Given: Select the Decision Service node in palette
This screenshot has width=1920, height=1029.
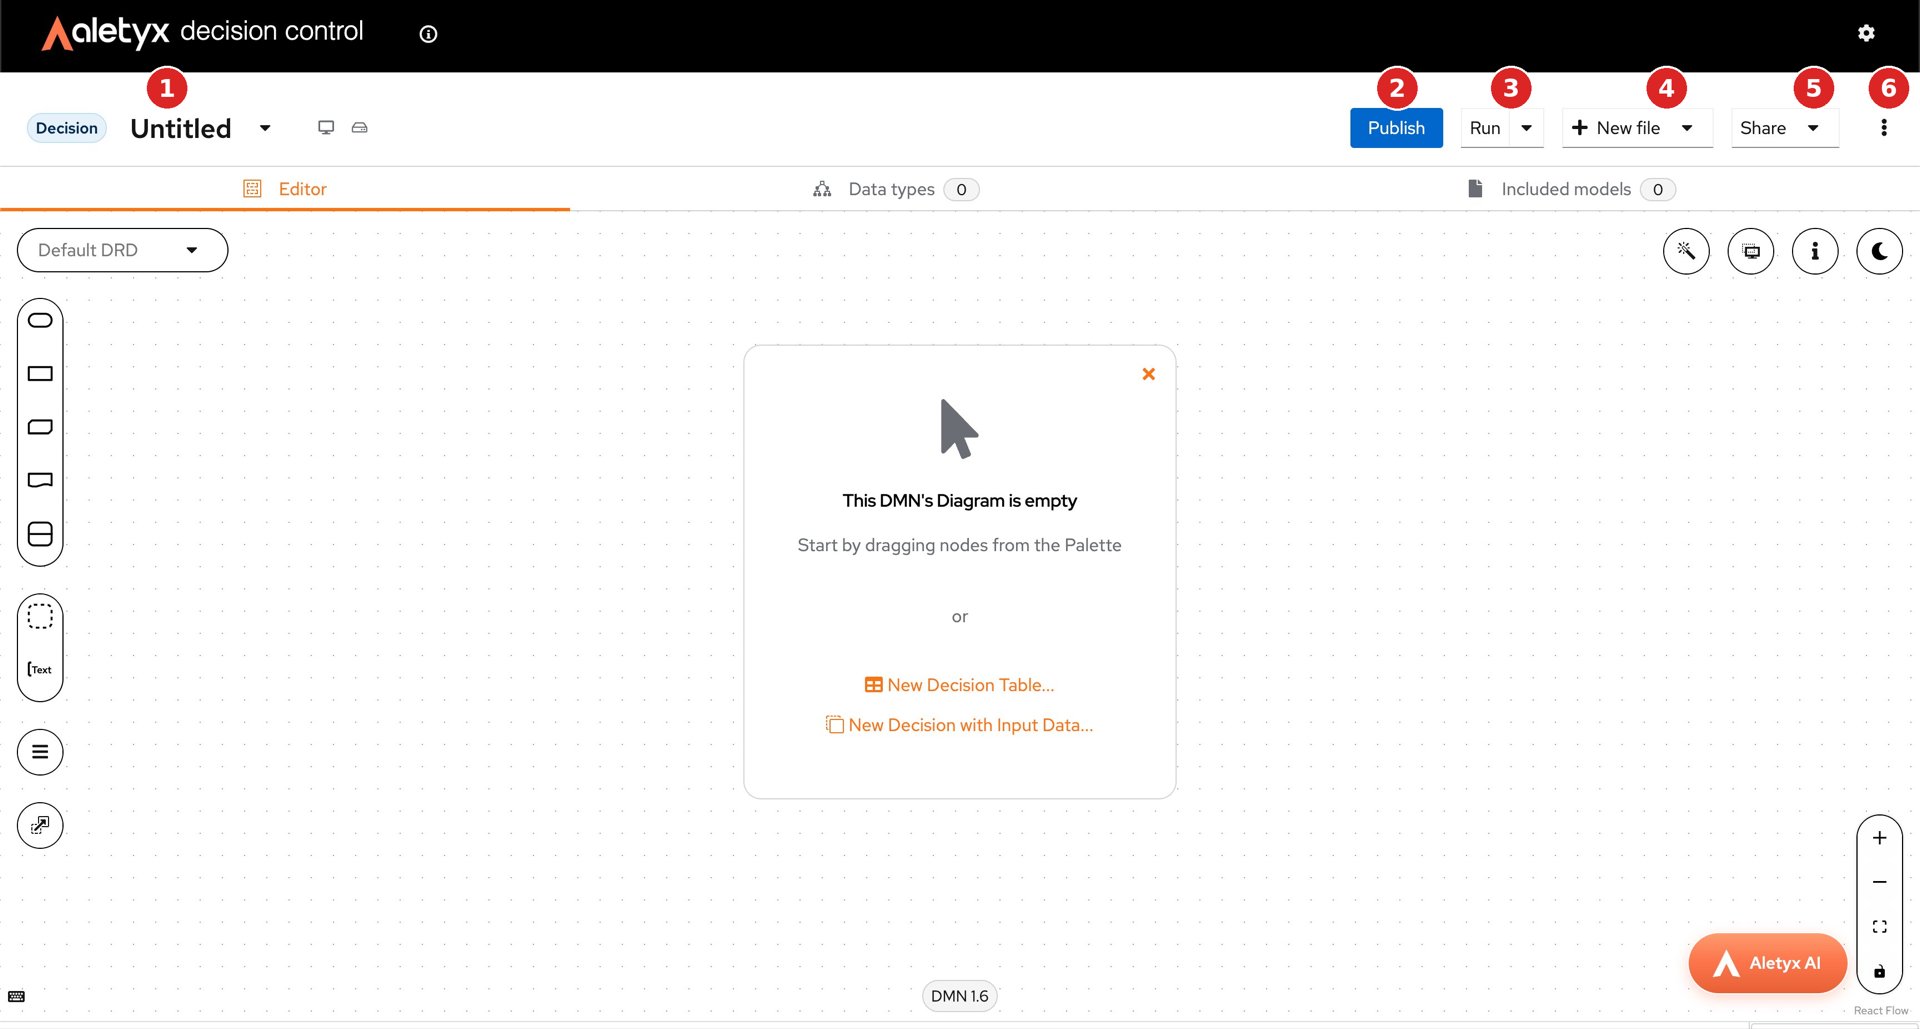Looking at the screenshot, I should 40,534.
